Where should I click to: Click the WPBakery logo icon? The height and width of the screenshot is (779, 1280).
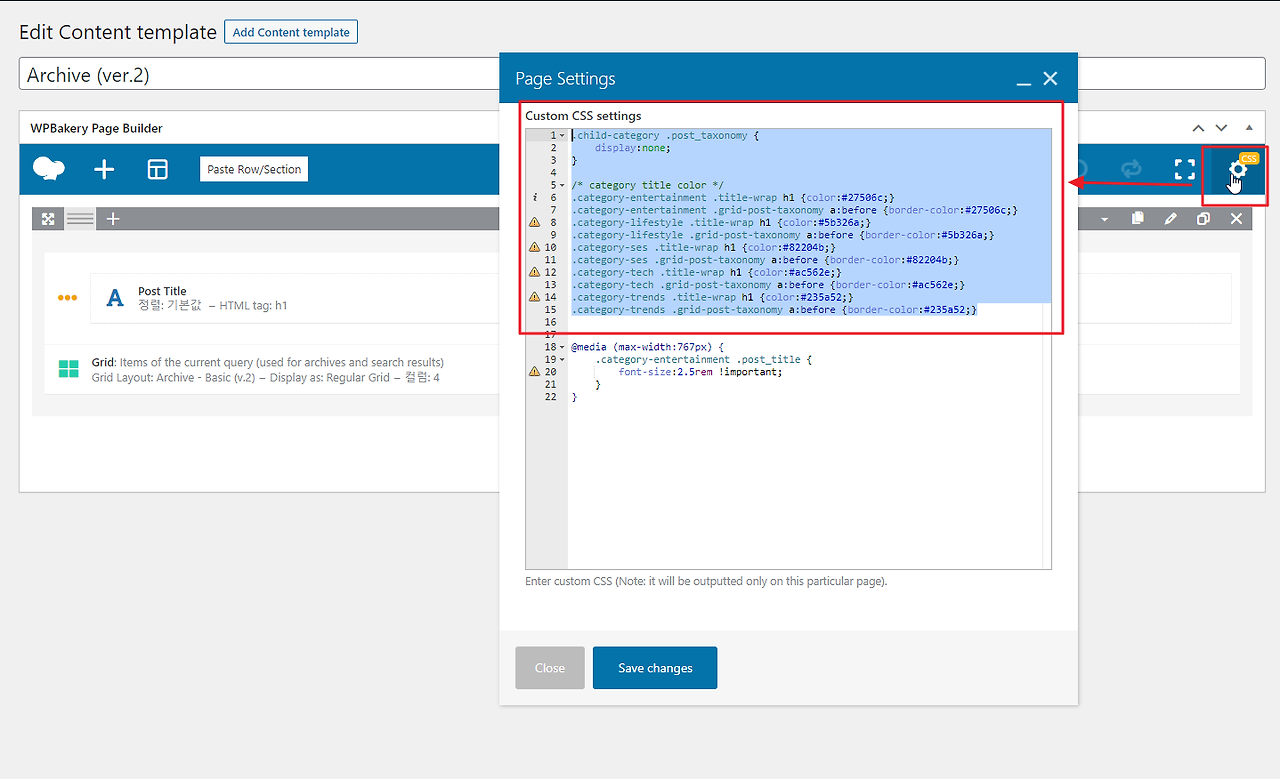point(49,169)
